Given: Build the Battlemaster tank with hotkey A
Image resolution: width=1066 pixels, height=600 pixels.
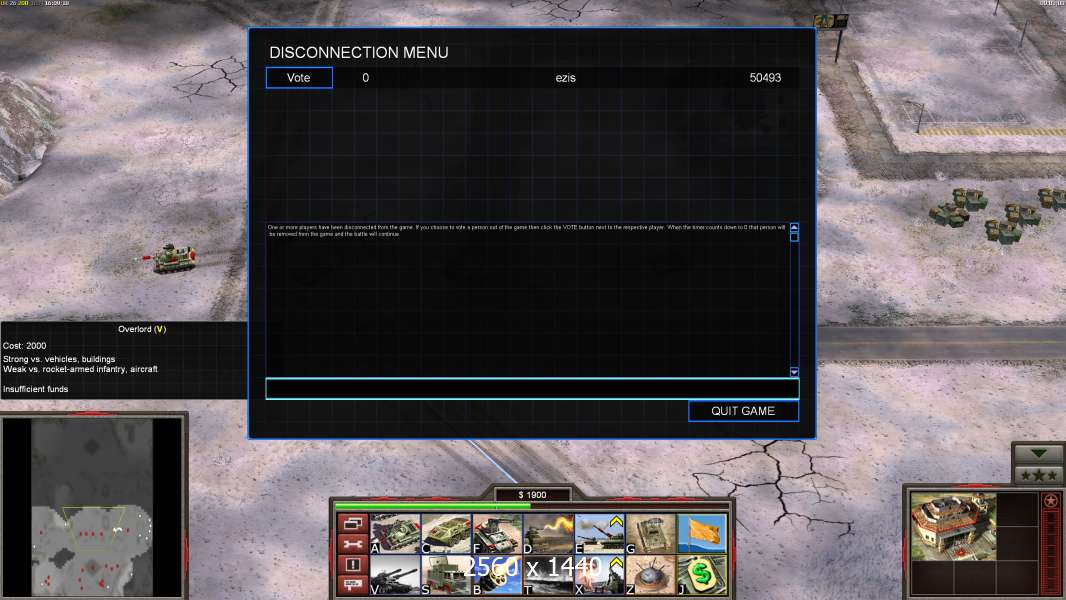Looking at the screenshot, I should (x=395, y=533).
